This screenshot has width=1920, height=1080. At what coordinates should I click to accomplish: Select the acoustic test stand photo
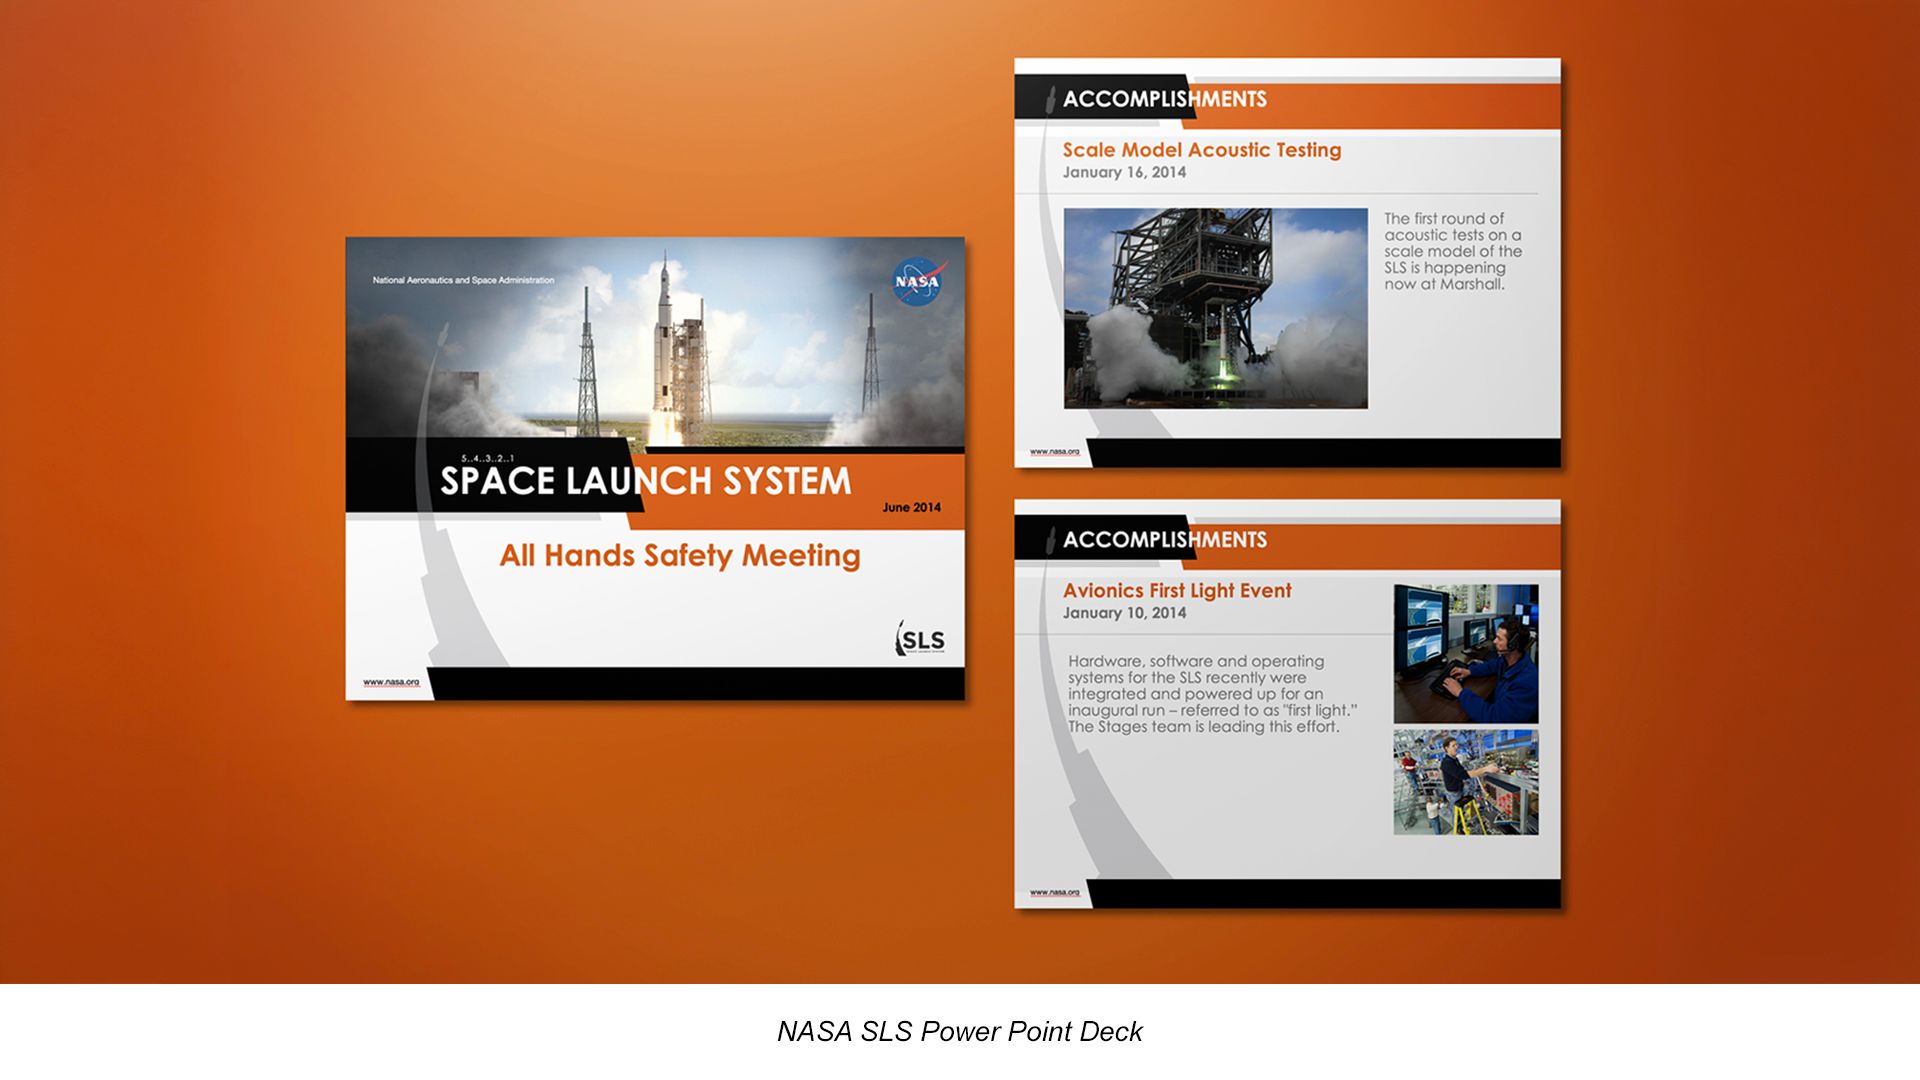coord(1215,308)
